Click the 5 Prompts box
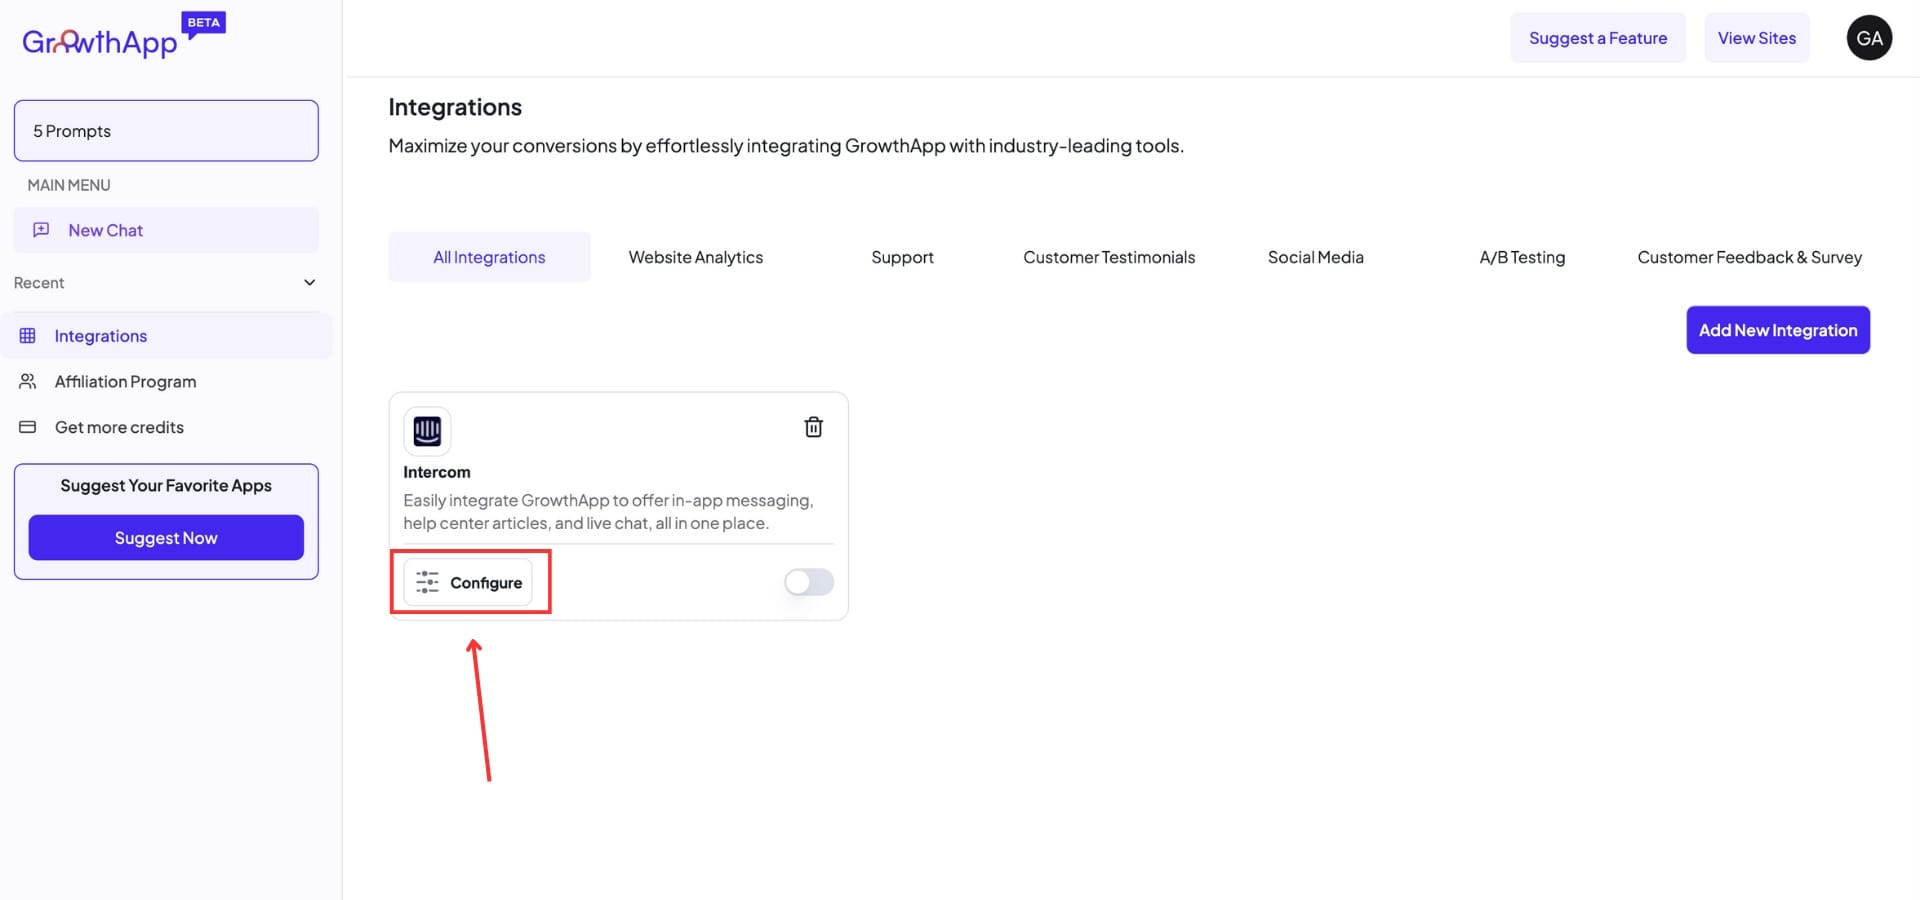1920x900 pixels. (166, 130)
